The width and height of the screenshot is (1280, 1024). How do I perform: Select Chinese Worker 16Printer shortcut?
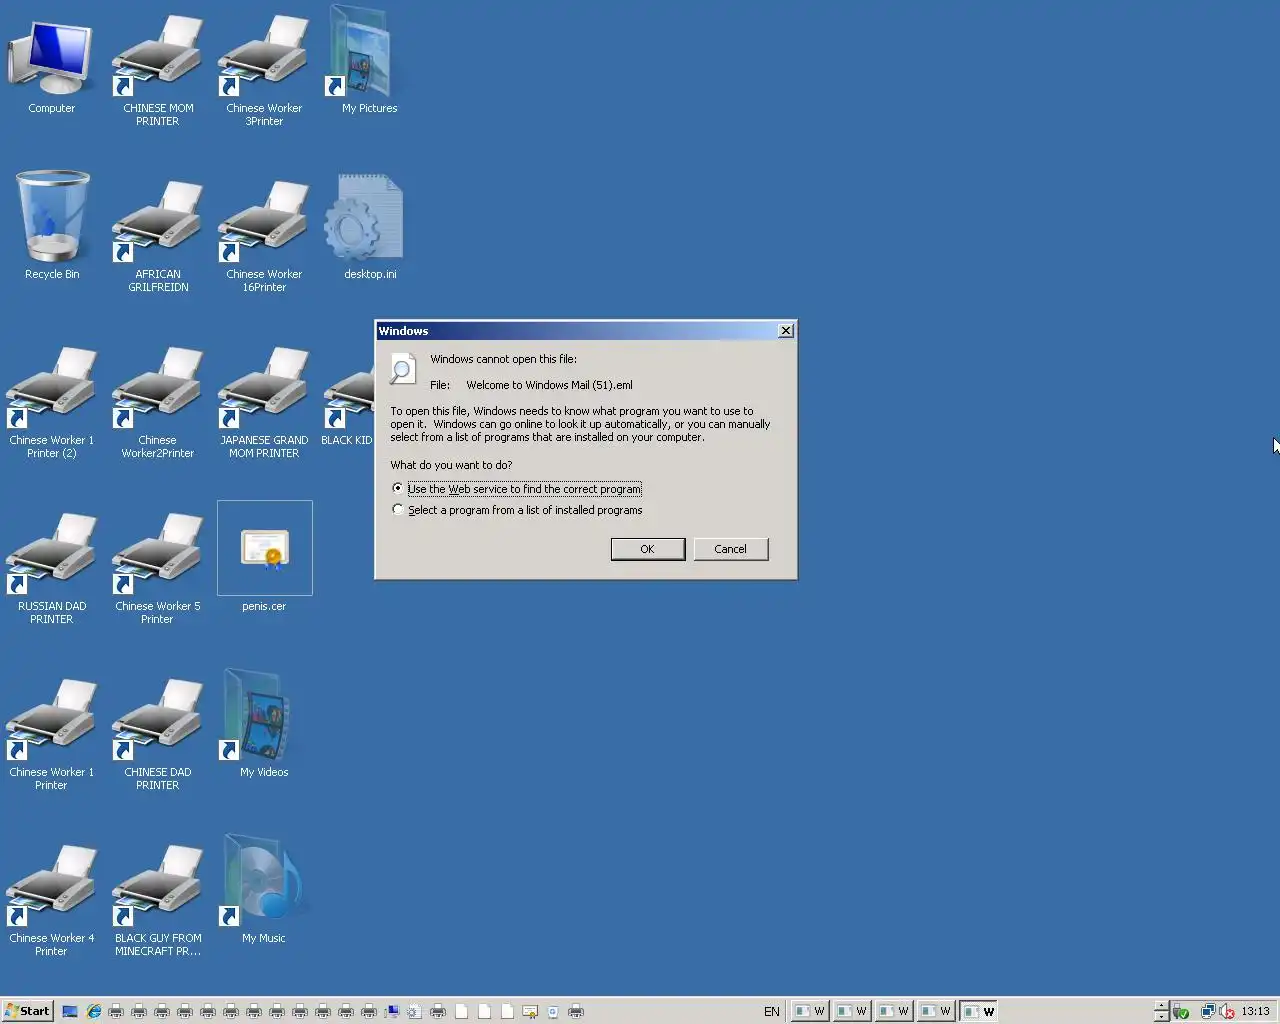[x=264, y=236]
